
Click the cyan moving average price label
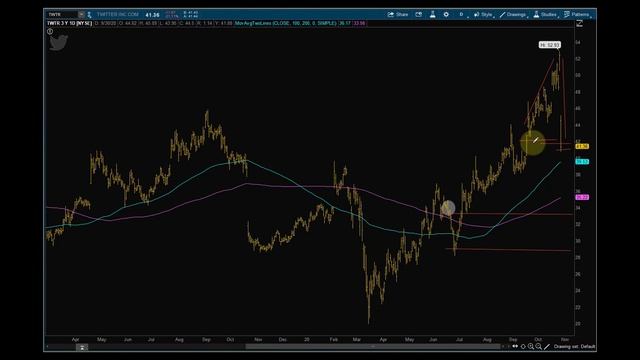pos(582,162)
